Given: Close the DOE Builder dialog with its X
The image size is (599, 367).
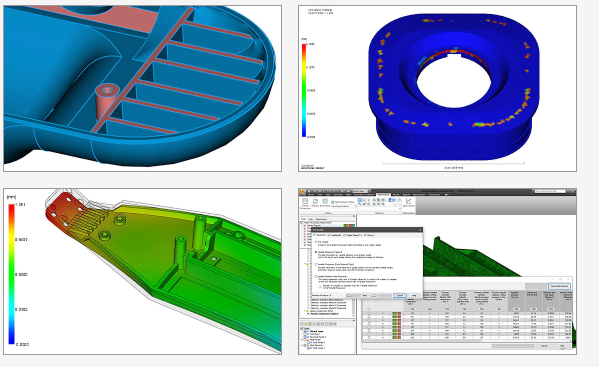Looking at the screenshot, I should pos(420,230).
